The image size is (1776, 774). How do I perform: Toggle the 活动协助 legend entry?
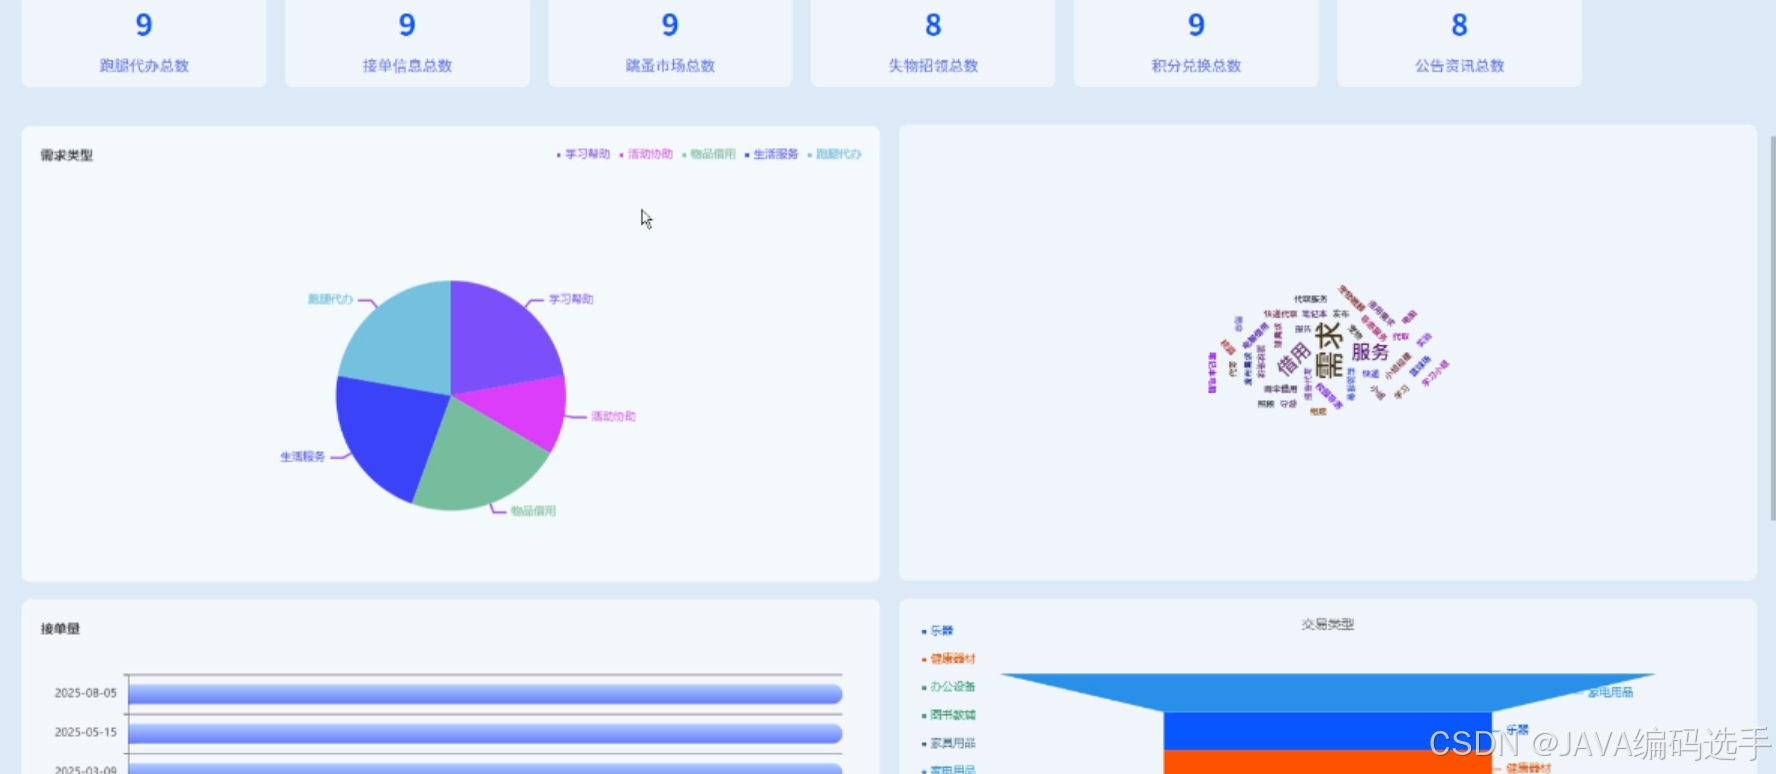pyautogui.click(x=646, y=154)
